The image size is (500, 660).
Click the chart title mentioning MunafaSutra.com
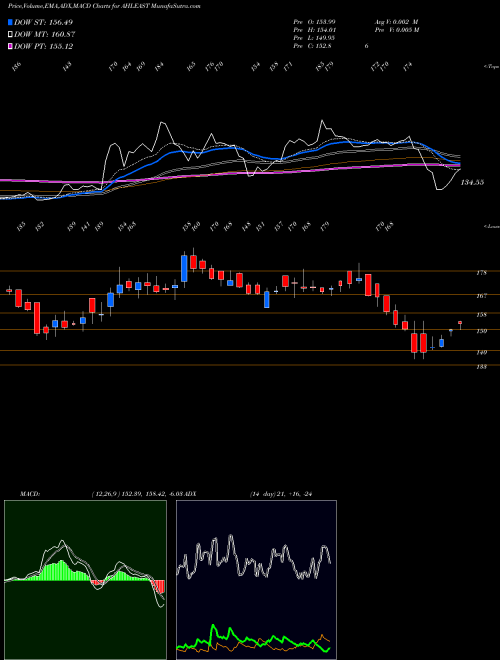pyautogui.click(x=104, y=6)
